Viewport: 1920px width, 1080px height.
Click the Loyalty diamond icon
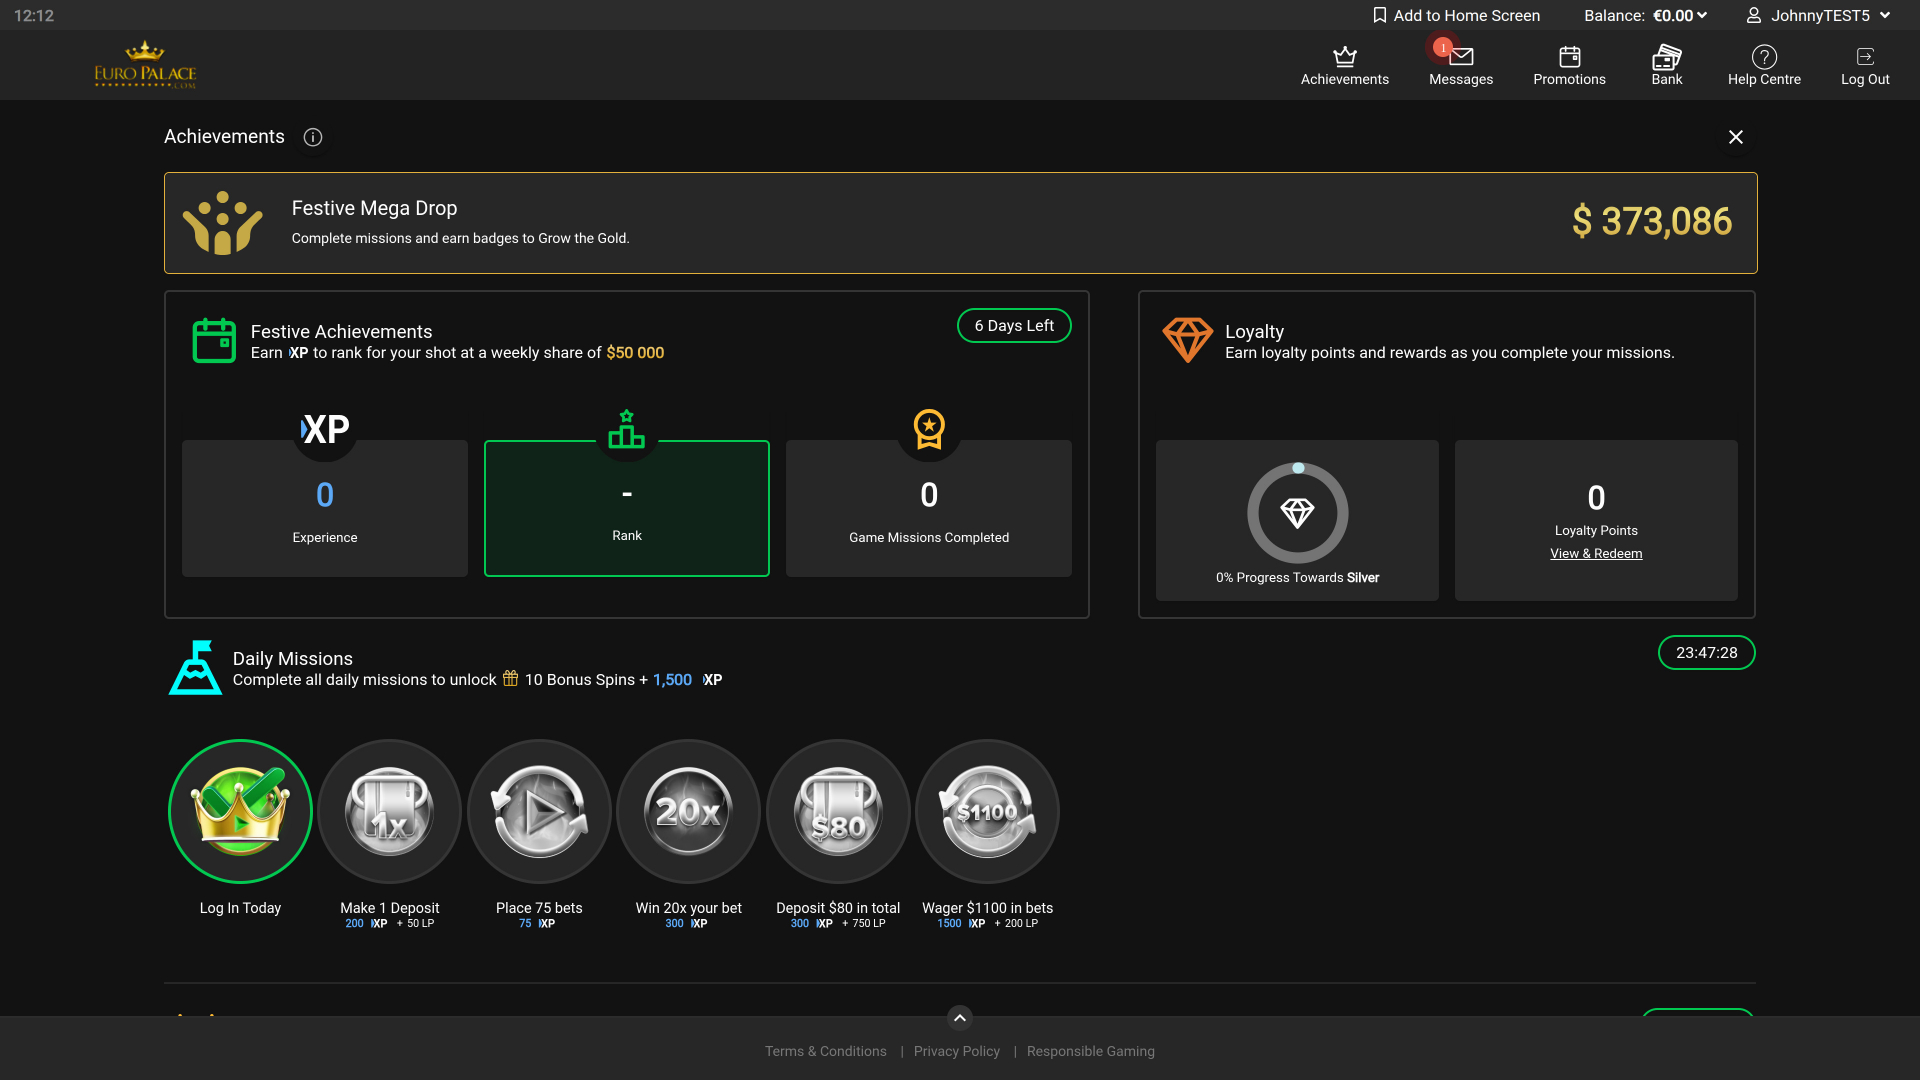click(x=1187, y=340)
